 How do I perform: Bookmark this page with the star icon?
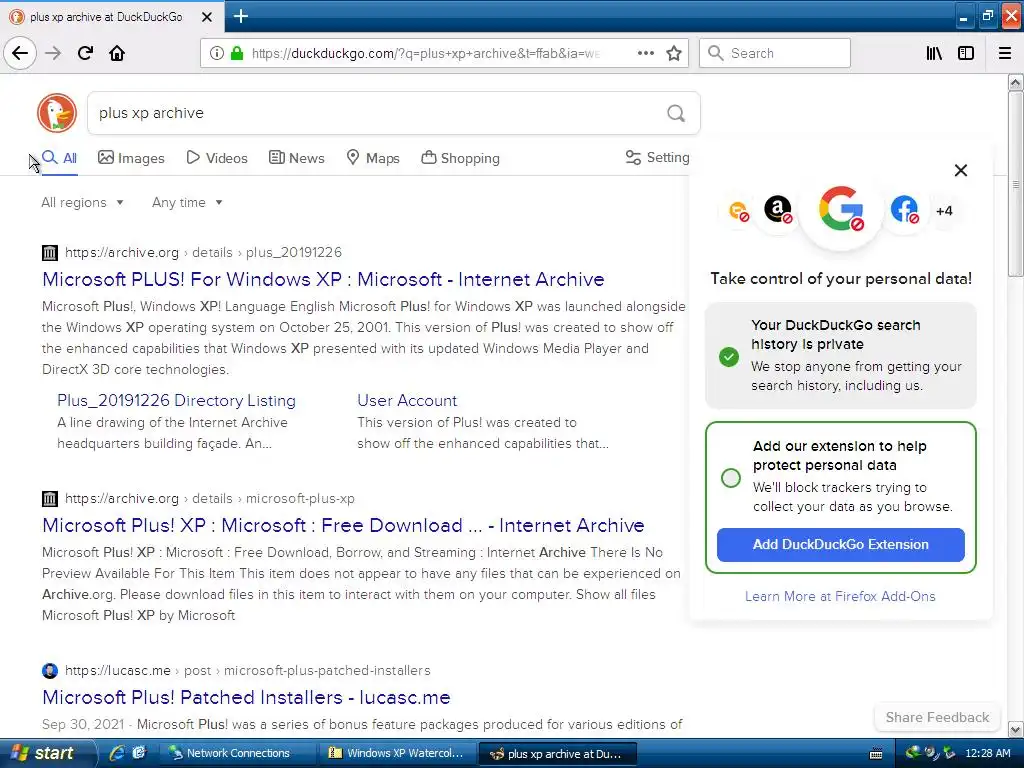pos(673,53)
